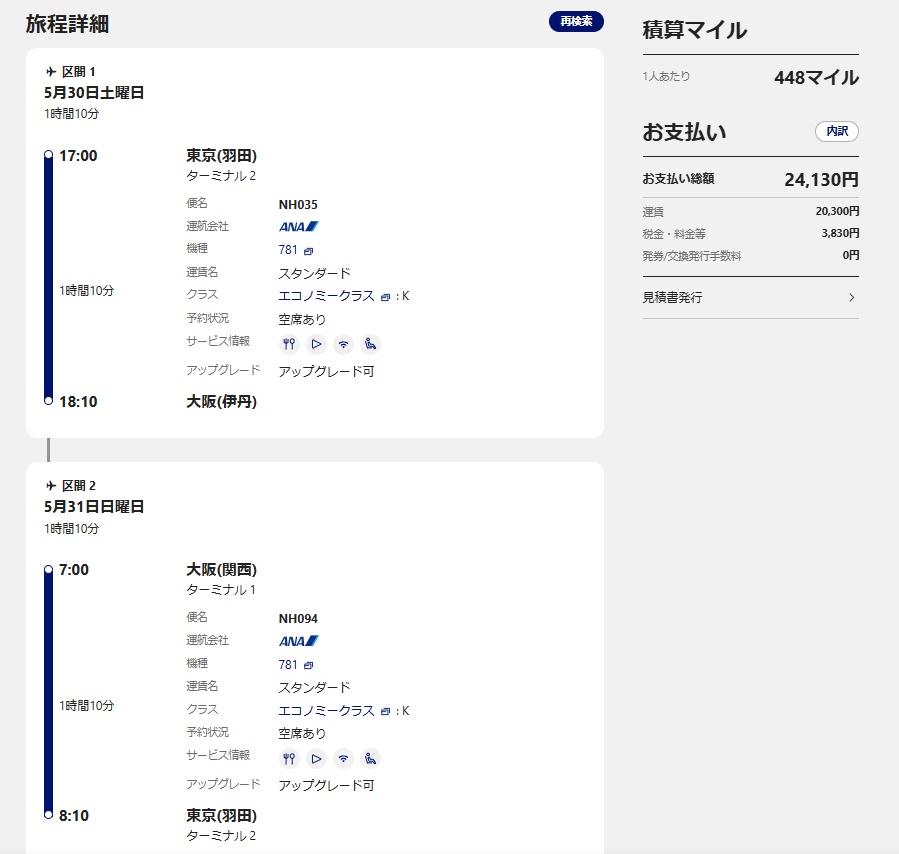Click the Wi-Fi service icon for NH035
899x854 pixels.
click(343, 344)
